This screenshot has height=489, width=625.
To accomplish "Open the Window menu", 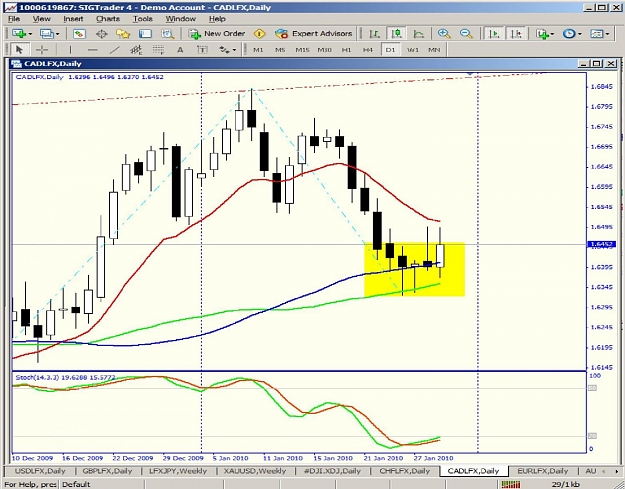I will [x=181, y=19].
